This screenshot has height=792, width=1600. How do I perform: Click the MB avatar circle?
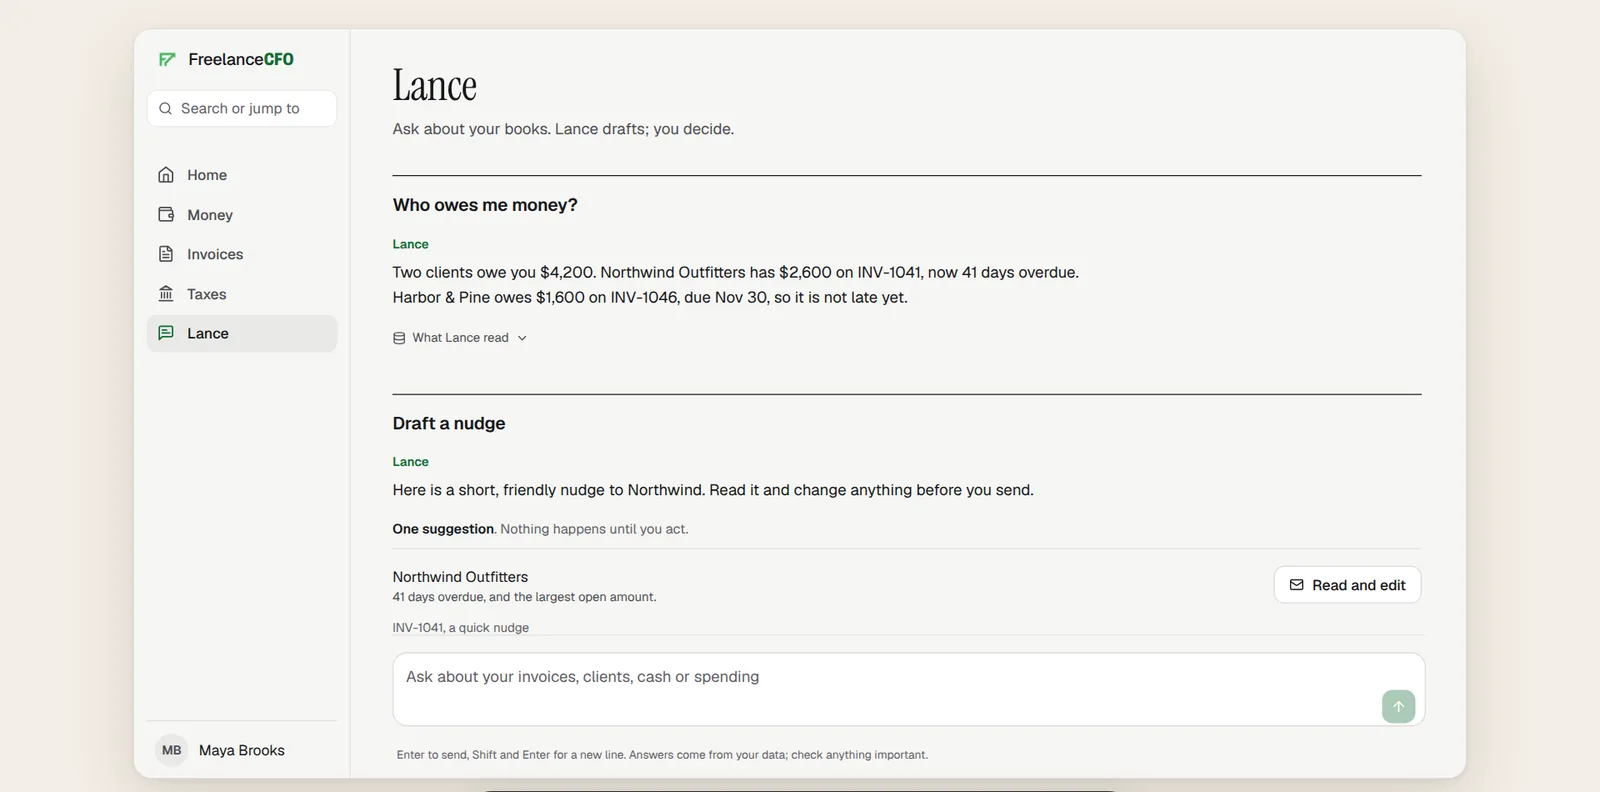[172, 750]
